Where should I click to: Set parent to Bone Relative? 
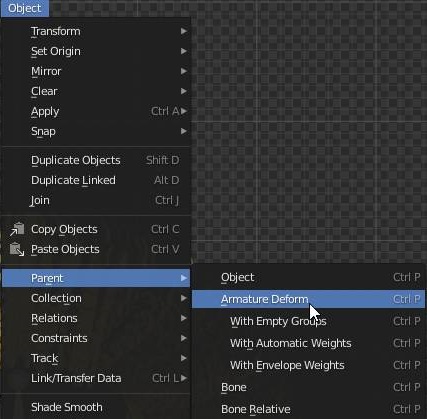click(308, 409)
